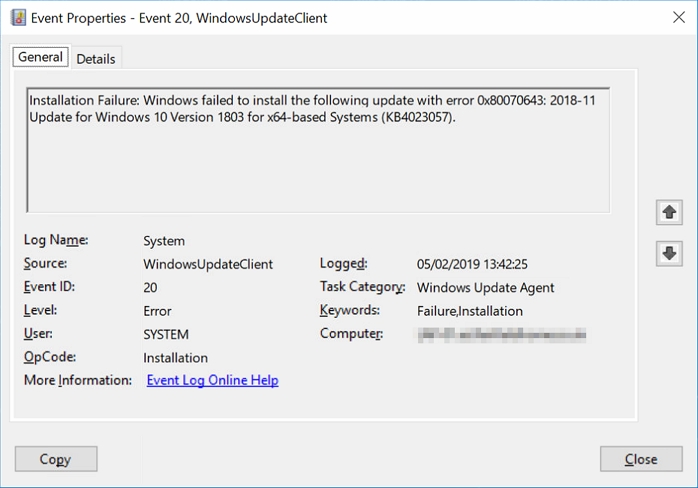Click the Log Name label
Screen dimensions: 698x488
point(56,240)
